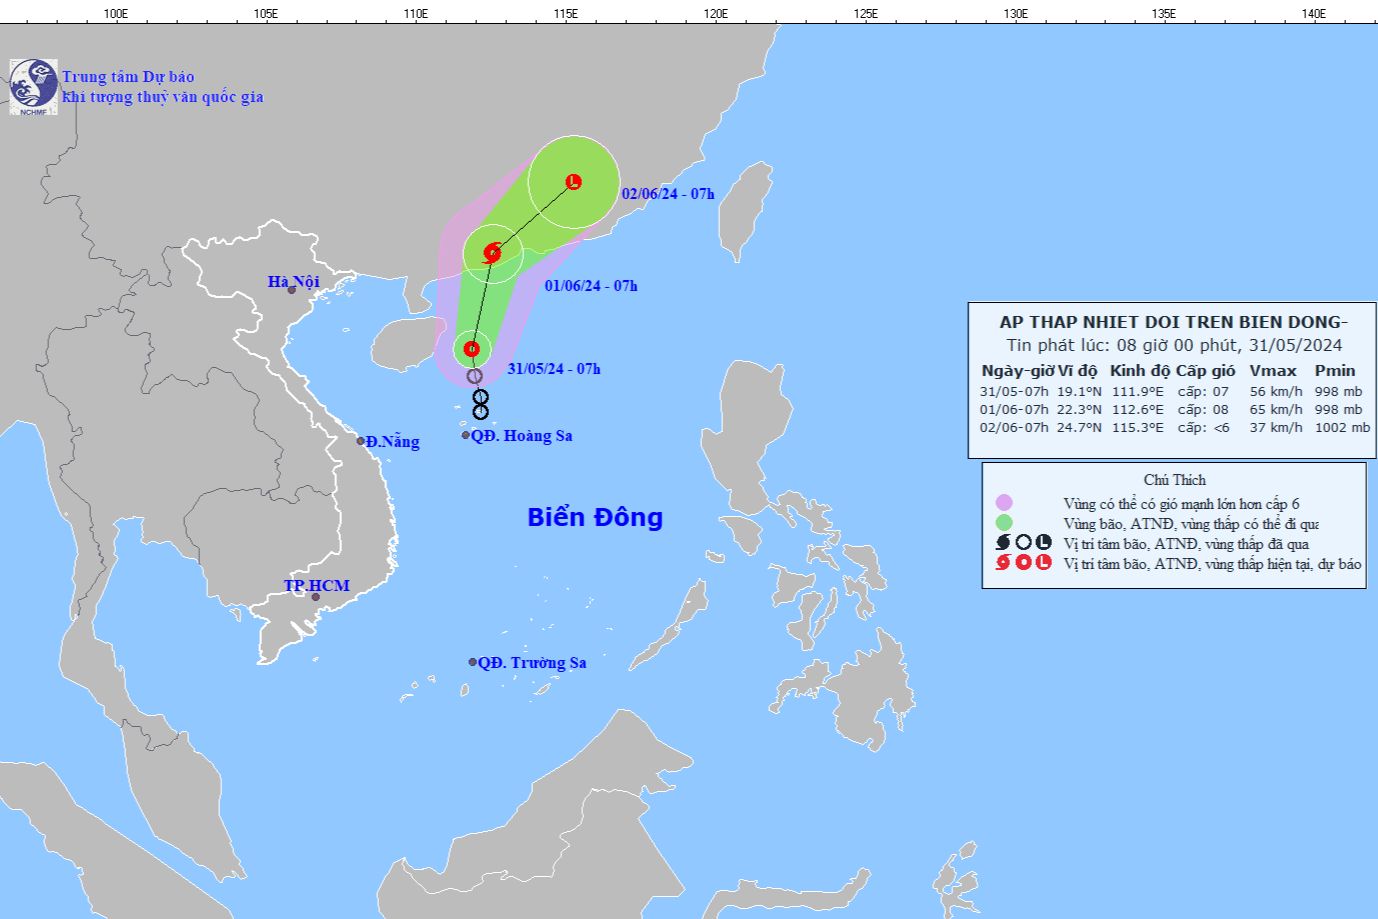Click the 'Trung tâm Dự báo' header text
Screen dimensions: 1378x919
click(x=128, y=77)
